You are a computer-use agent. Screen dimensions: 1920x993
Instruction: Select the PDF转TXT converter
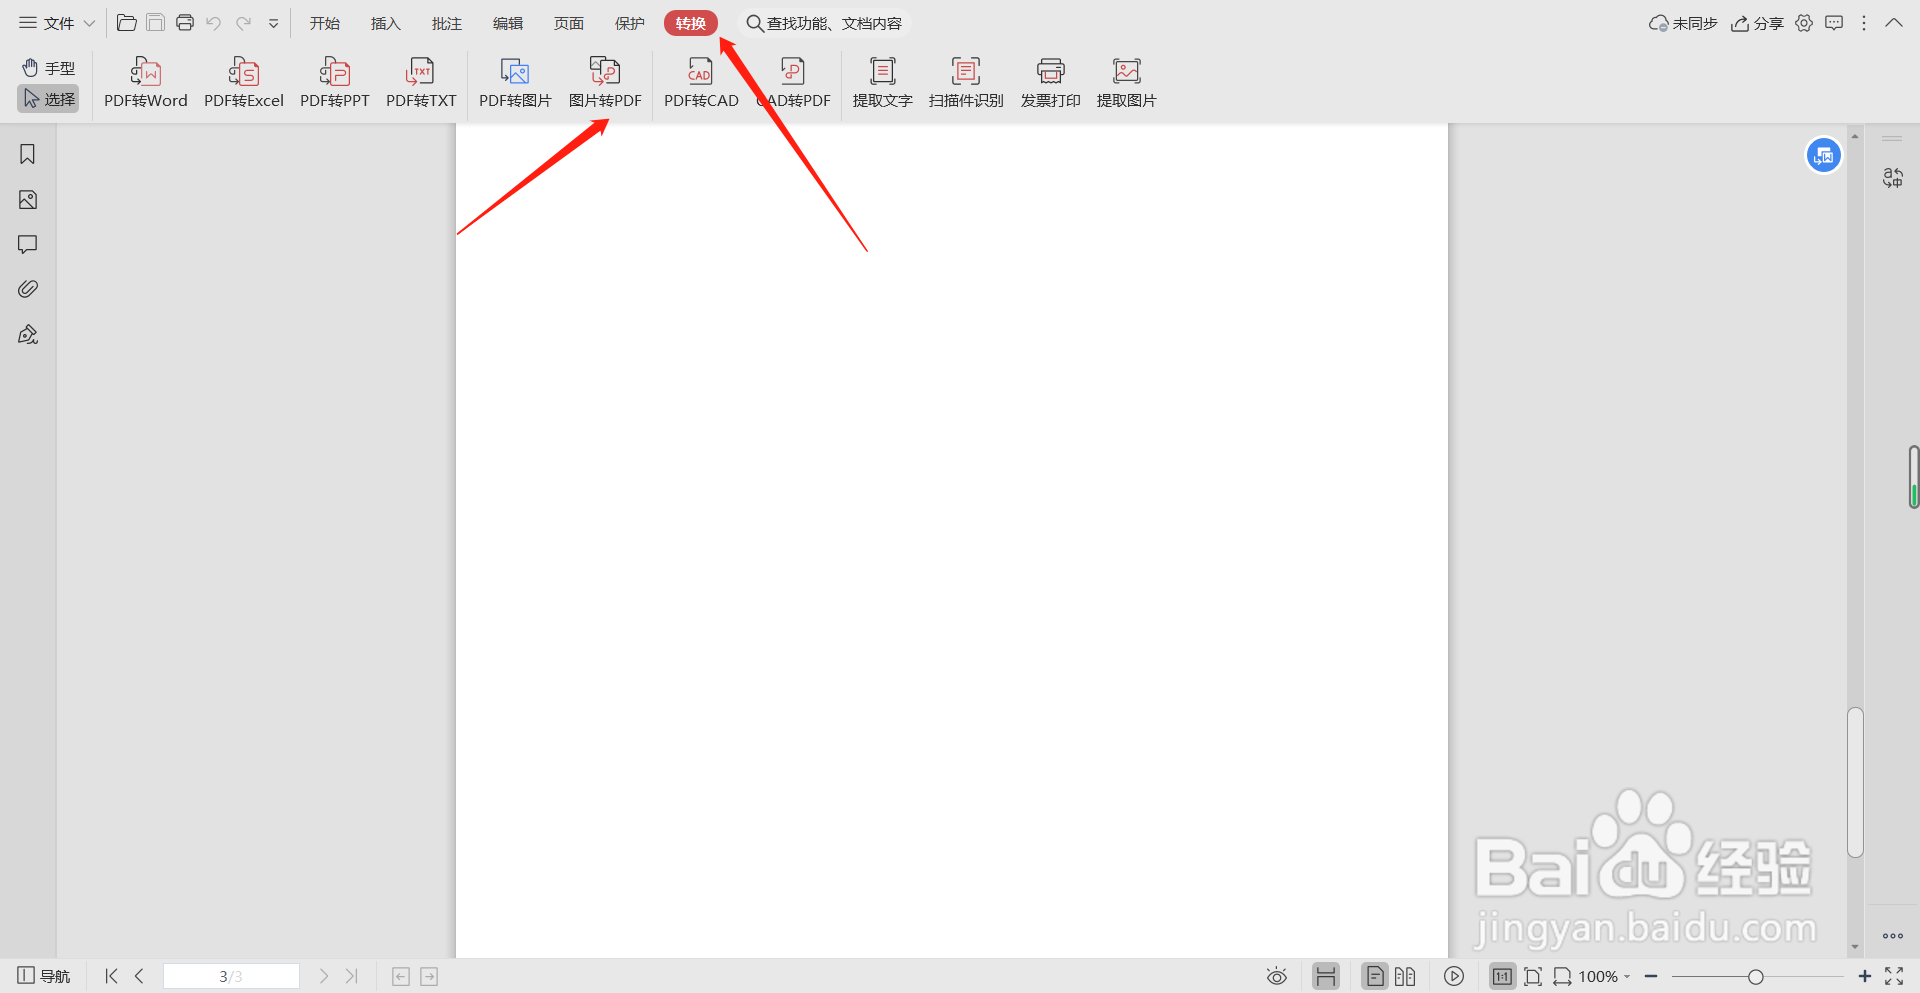(421, 82)
